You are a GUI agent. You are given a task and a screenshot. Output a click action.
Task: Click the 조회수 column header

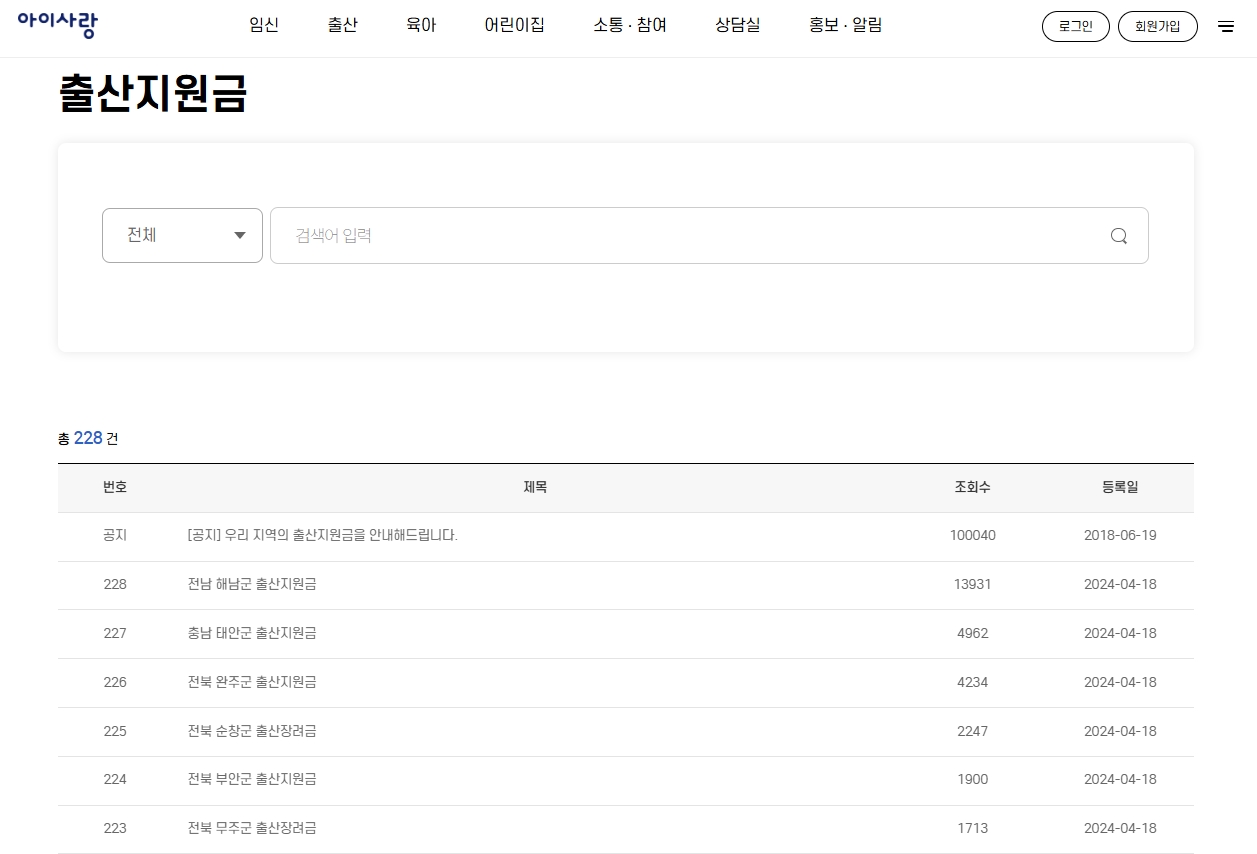(973, 487)
